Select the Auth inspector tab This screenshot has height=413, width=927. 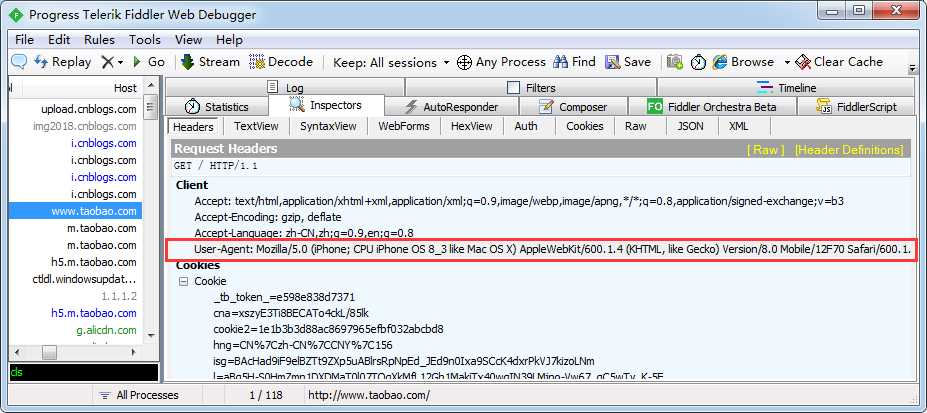point(526,126)
